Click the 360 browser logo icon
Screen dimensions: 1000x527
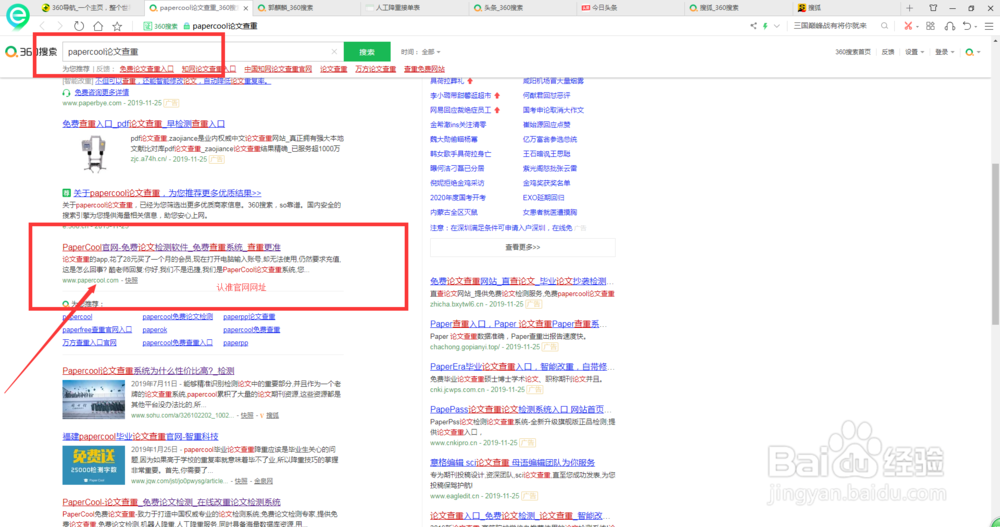click(x=17, y=15)
